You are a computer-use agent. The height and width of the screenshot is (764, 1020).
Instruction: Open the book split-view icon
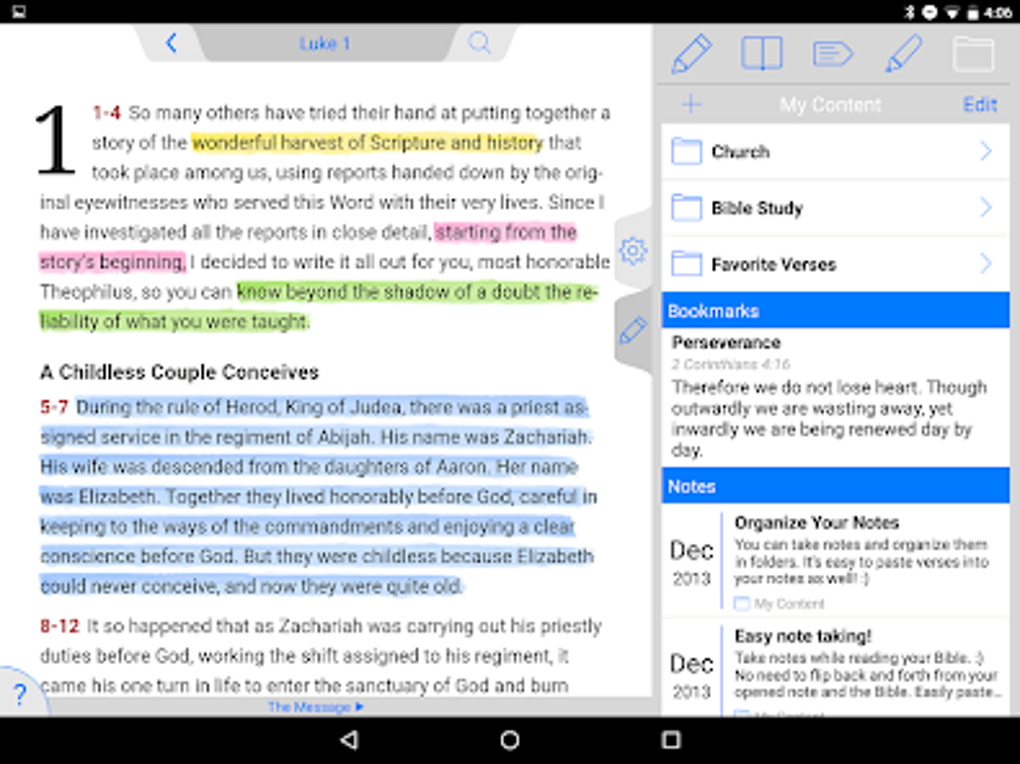click(761, 53)
